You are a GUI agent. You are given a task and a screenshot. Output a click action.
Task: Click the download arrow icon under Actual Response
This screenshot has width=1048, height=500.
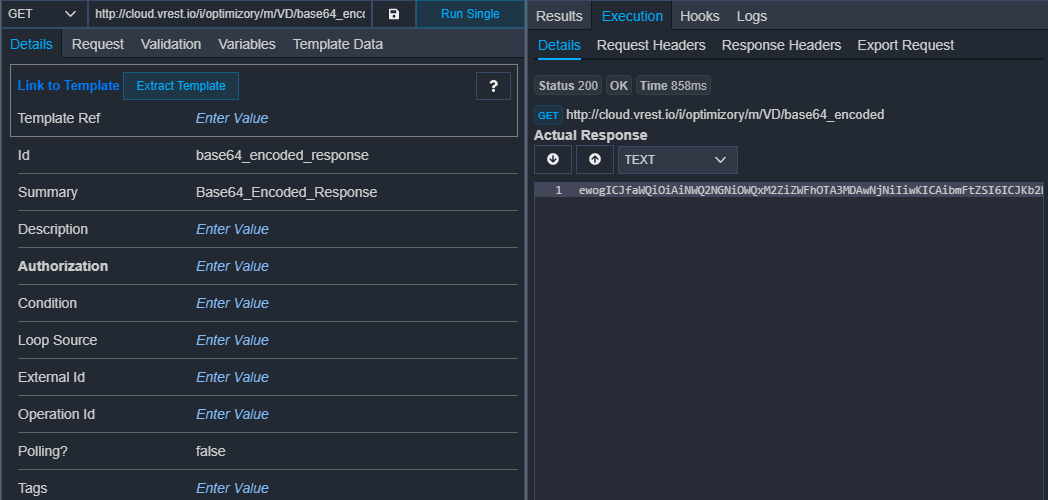(x=553, y=160)
